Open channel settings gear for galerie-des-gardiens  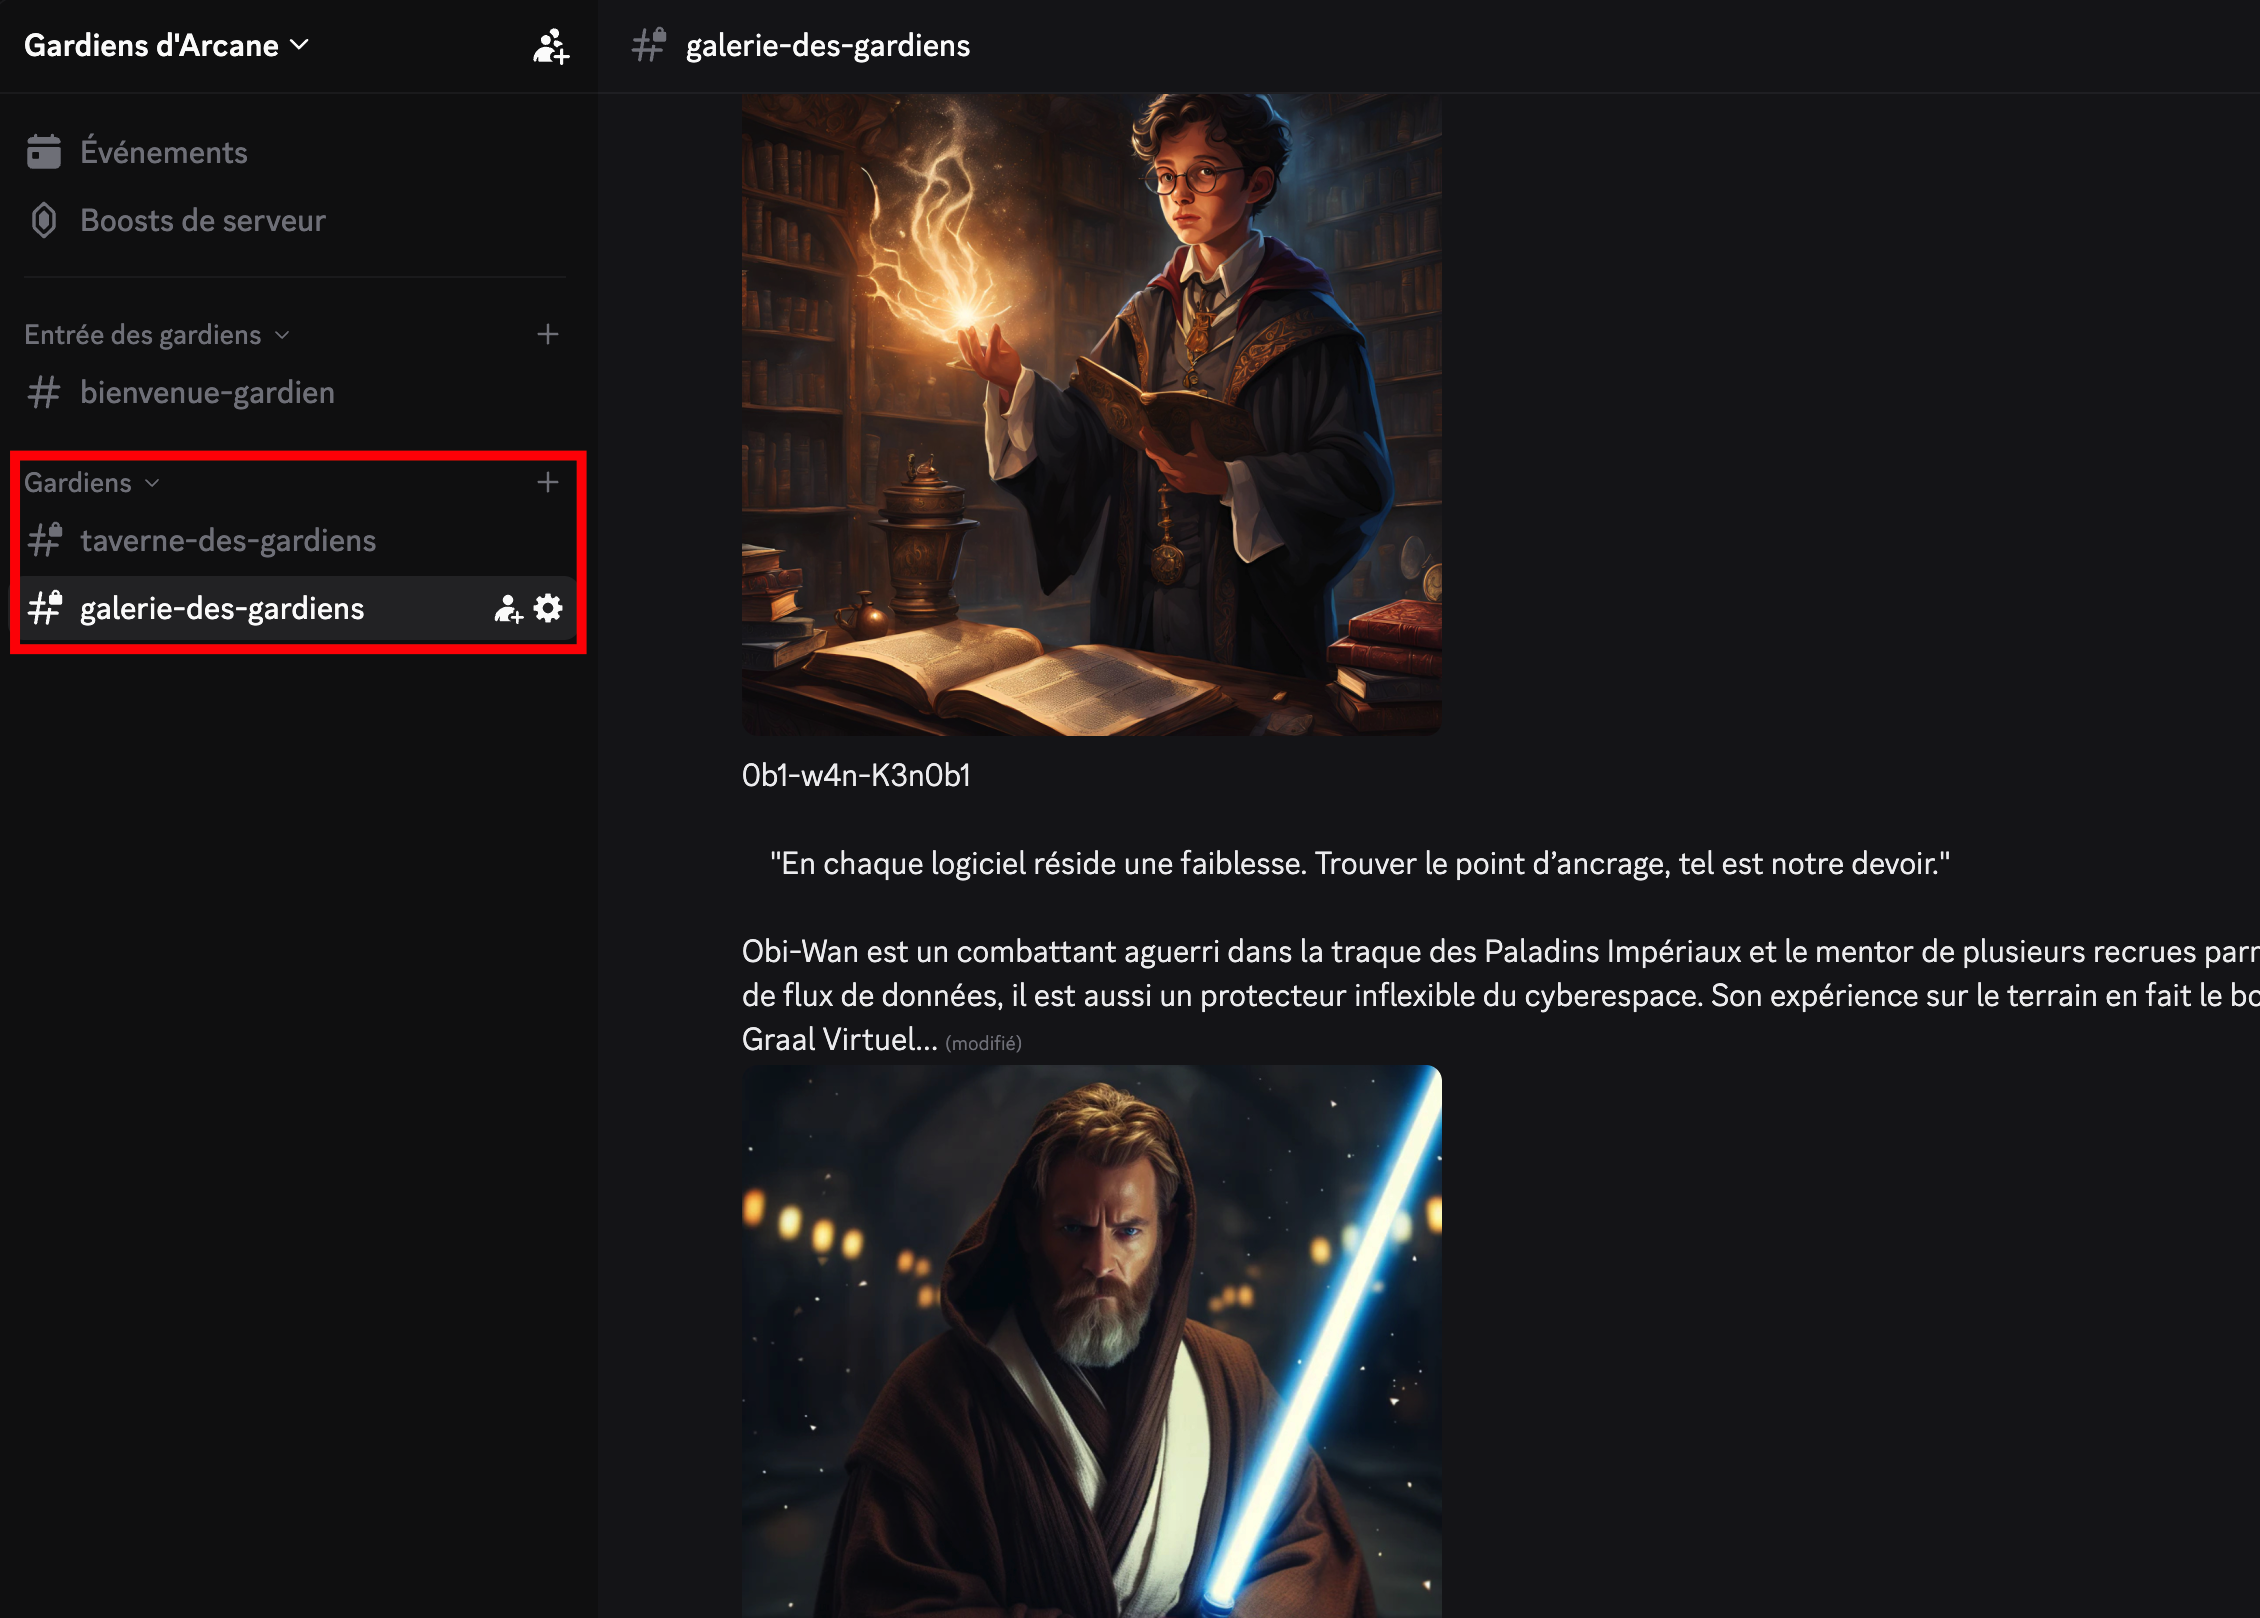click(x=547, y=608)
